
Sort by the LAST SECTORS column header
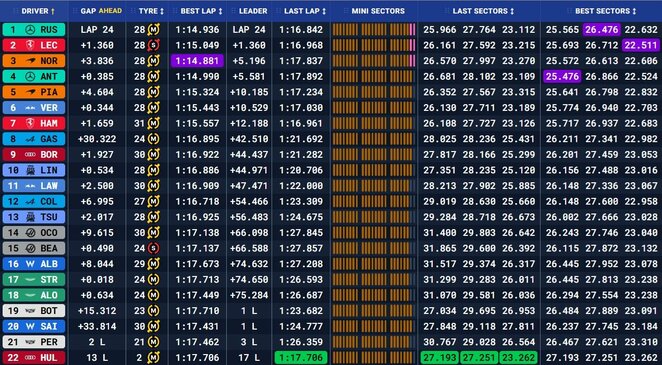pyautogui.click(x=483, y=11)
